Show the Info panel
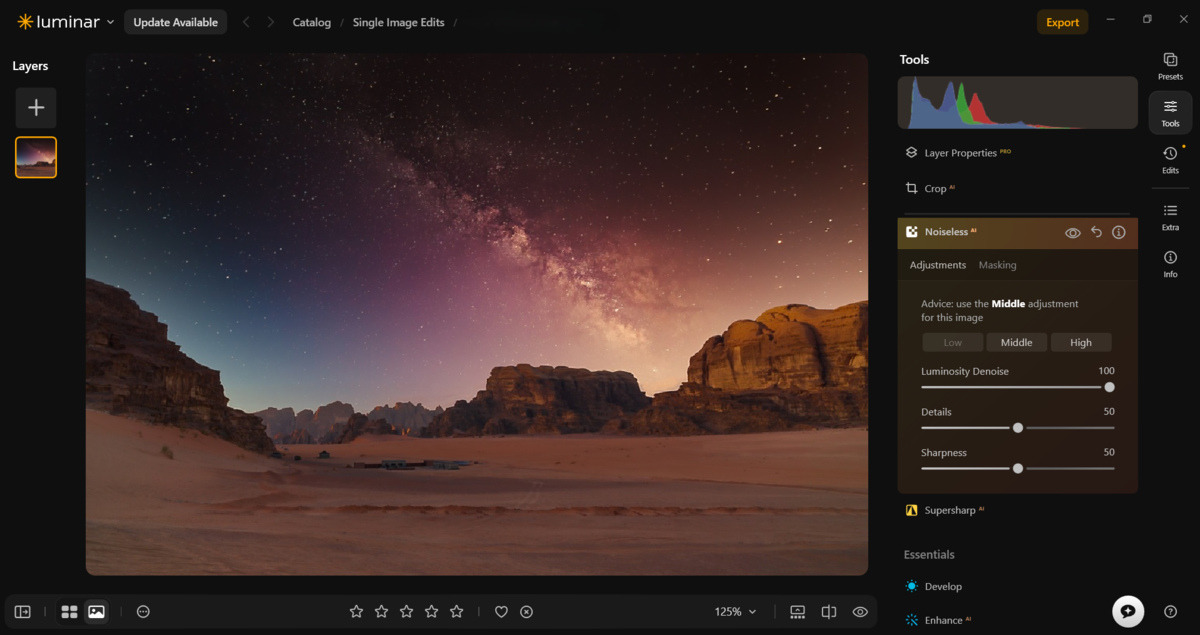Screen dimensions: 1200x635 (x=1170, y=264)
